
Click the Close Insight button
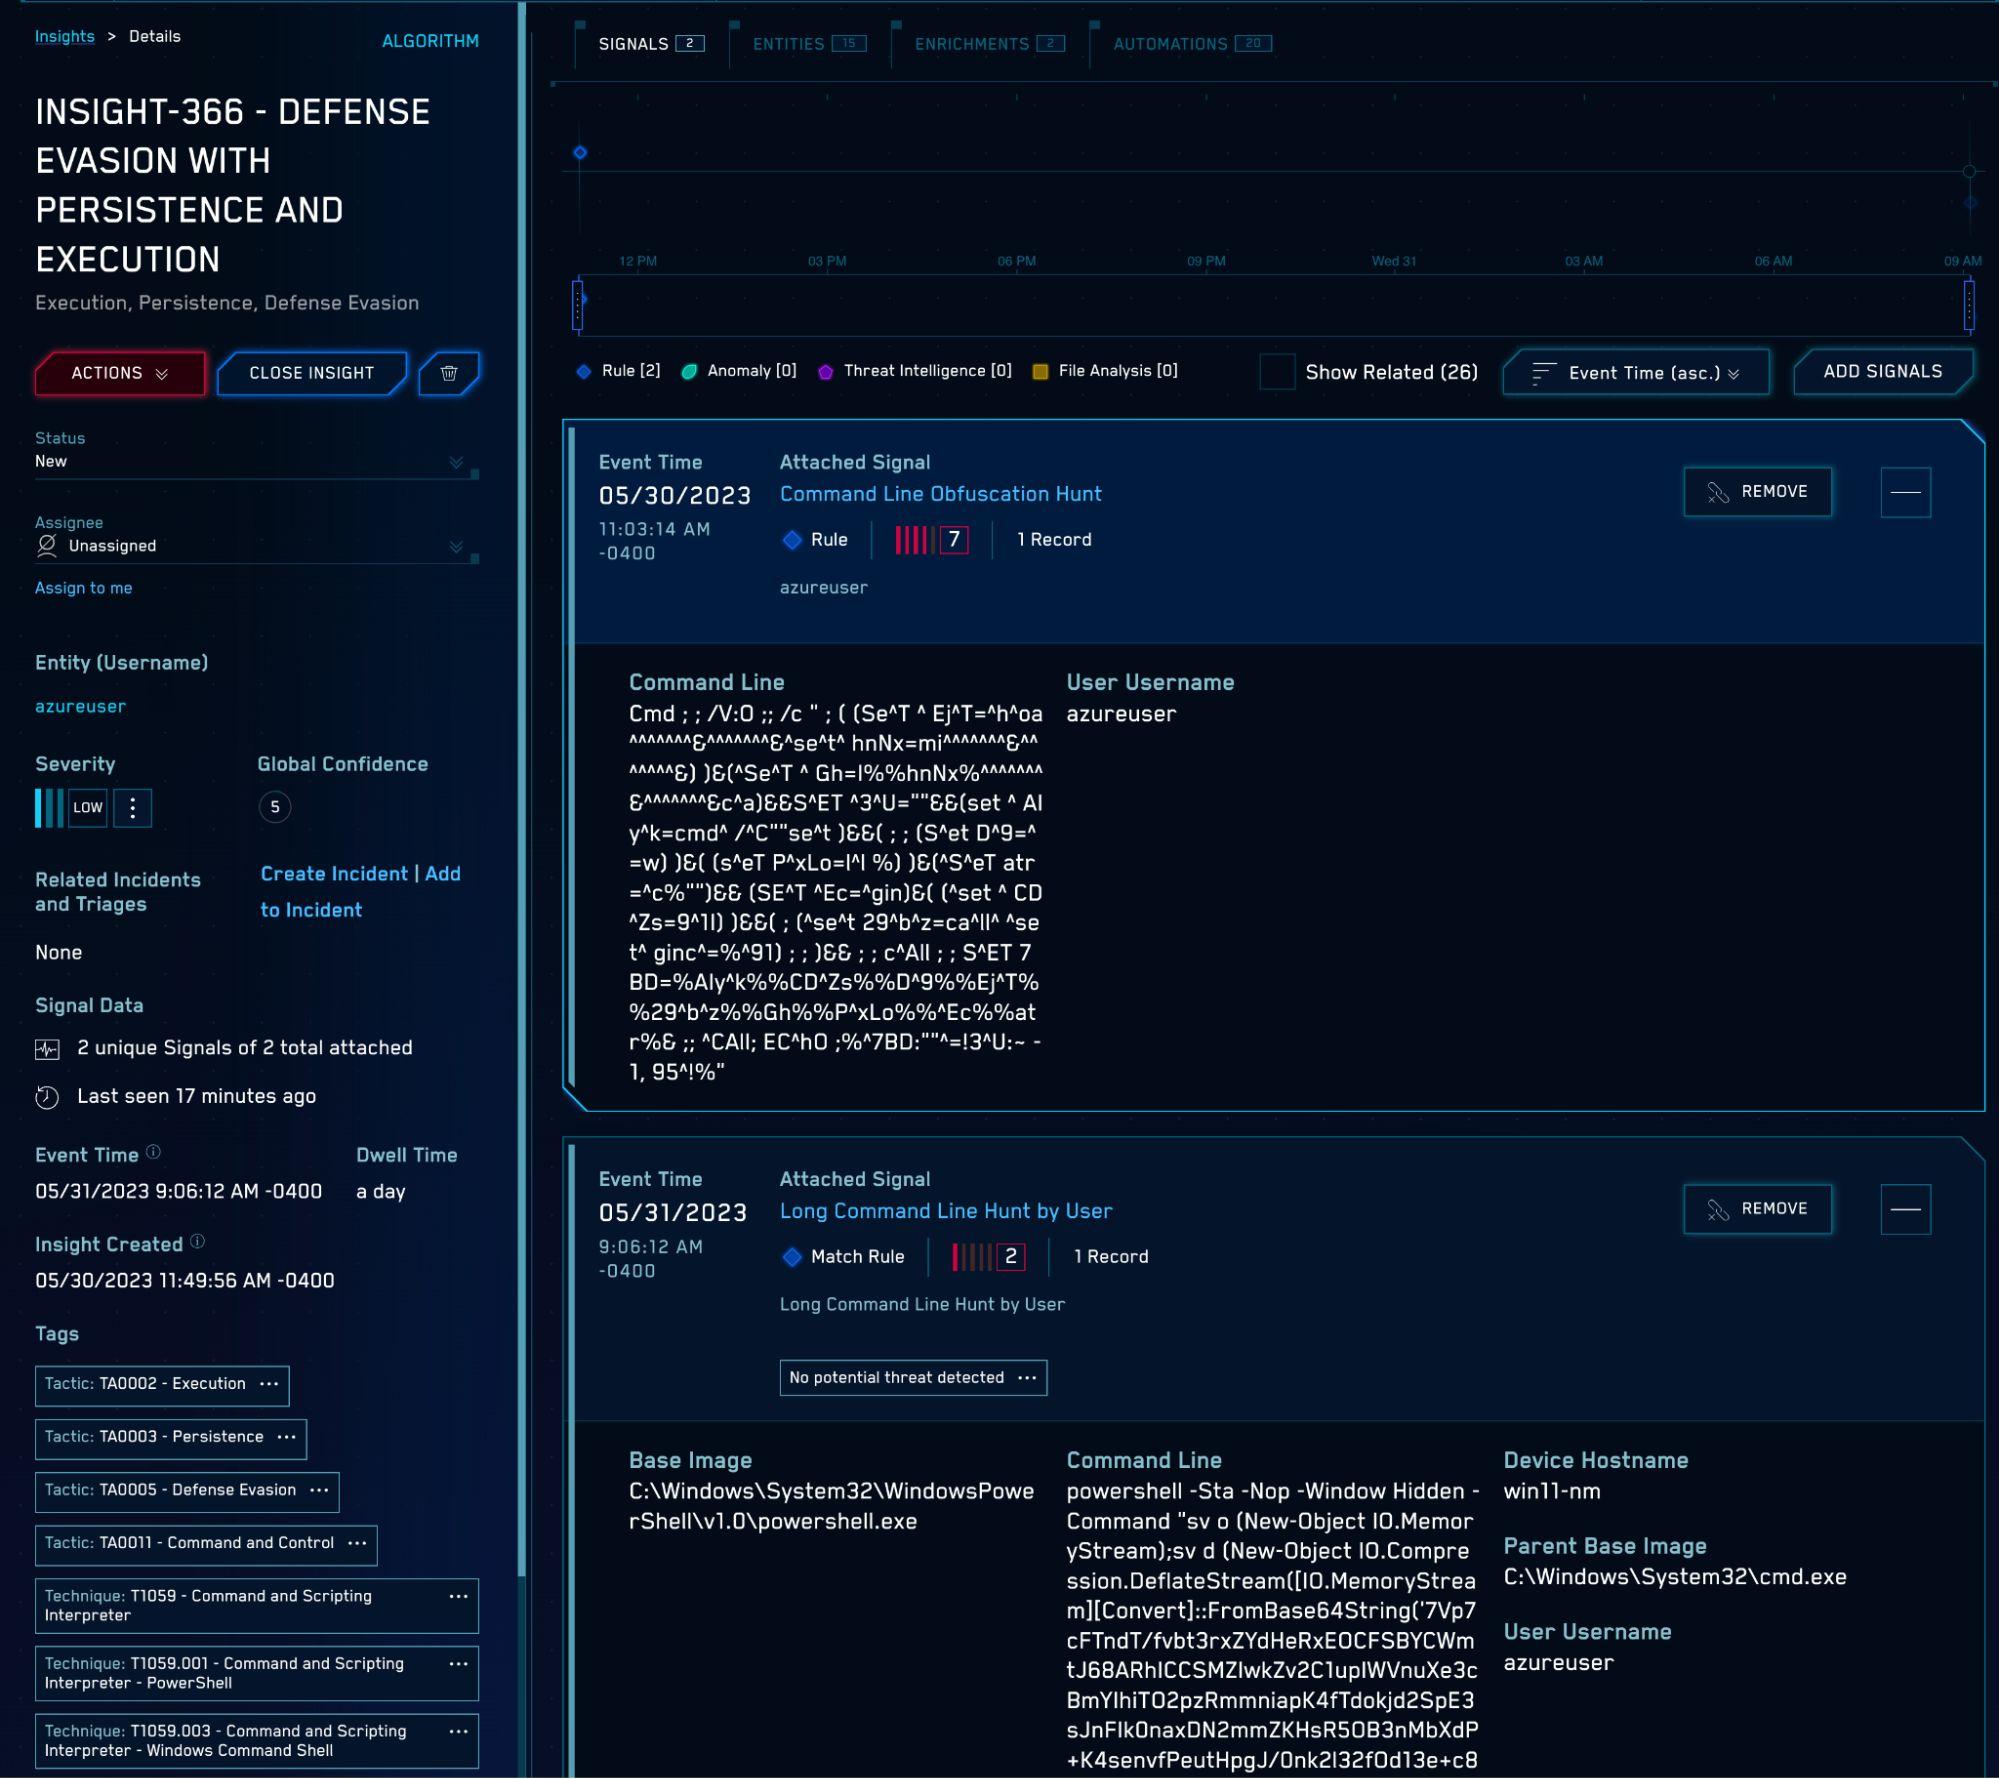[312, 373]
